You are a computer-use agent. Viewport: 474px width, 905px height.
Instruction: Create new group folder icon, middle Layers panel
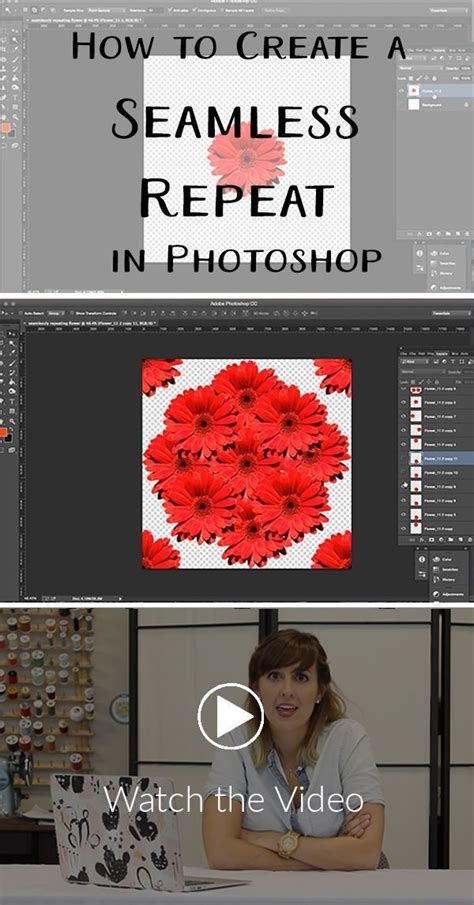[450, 540]
